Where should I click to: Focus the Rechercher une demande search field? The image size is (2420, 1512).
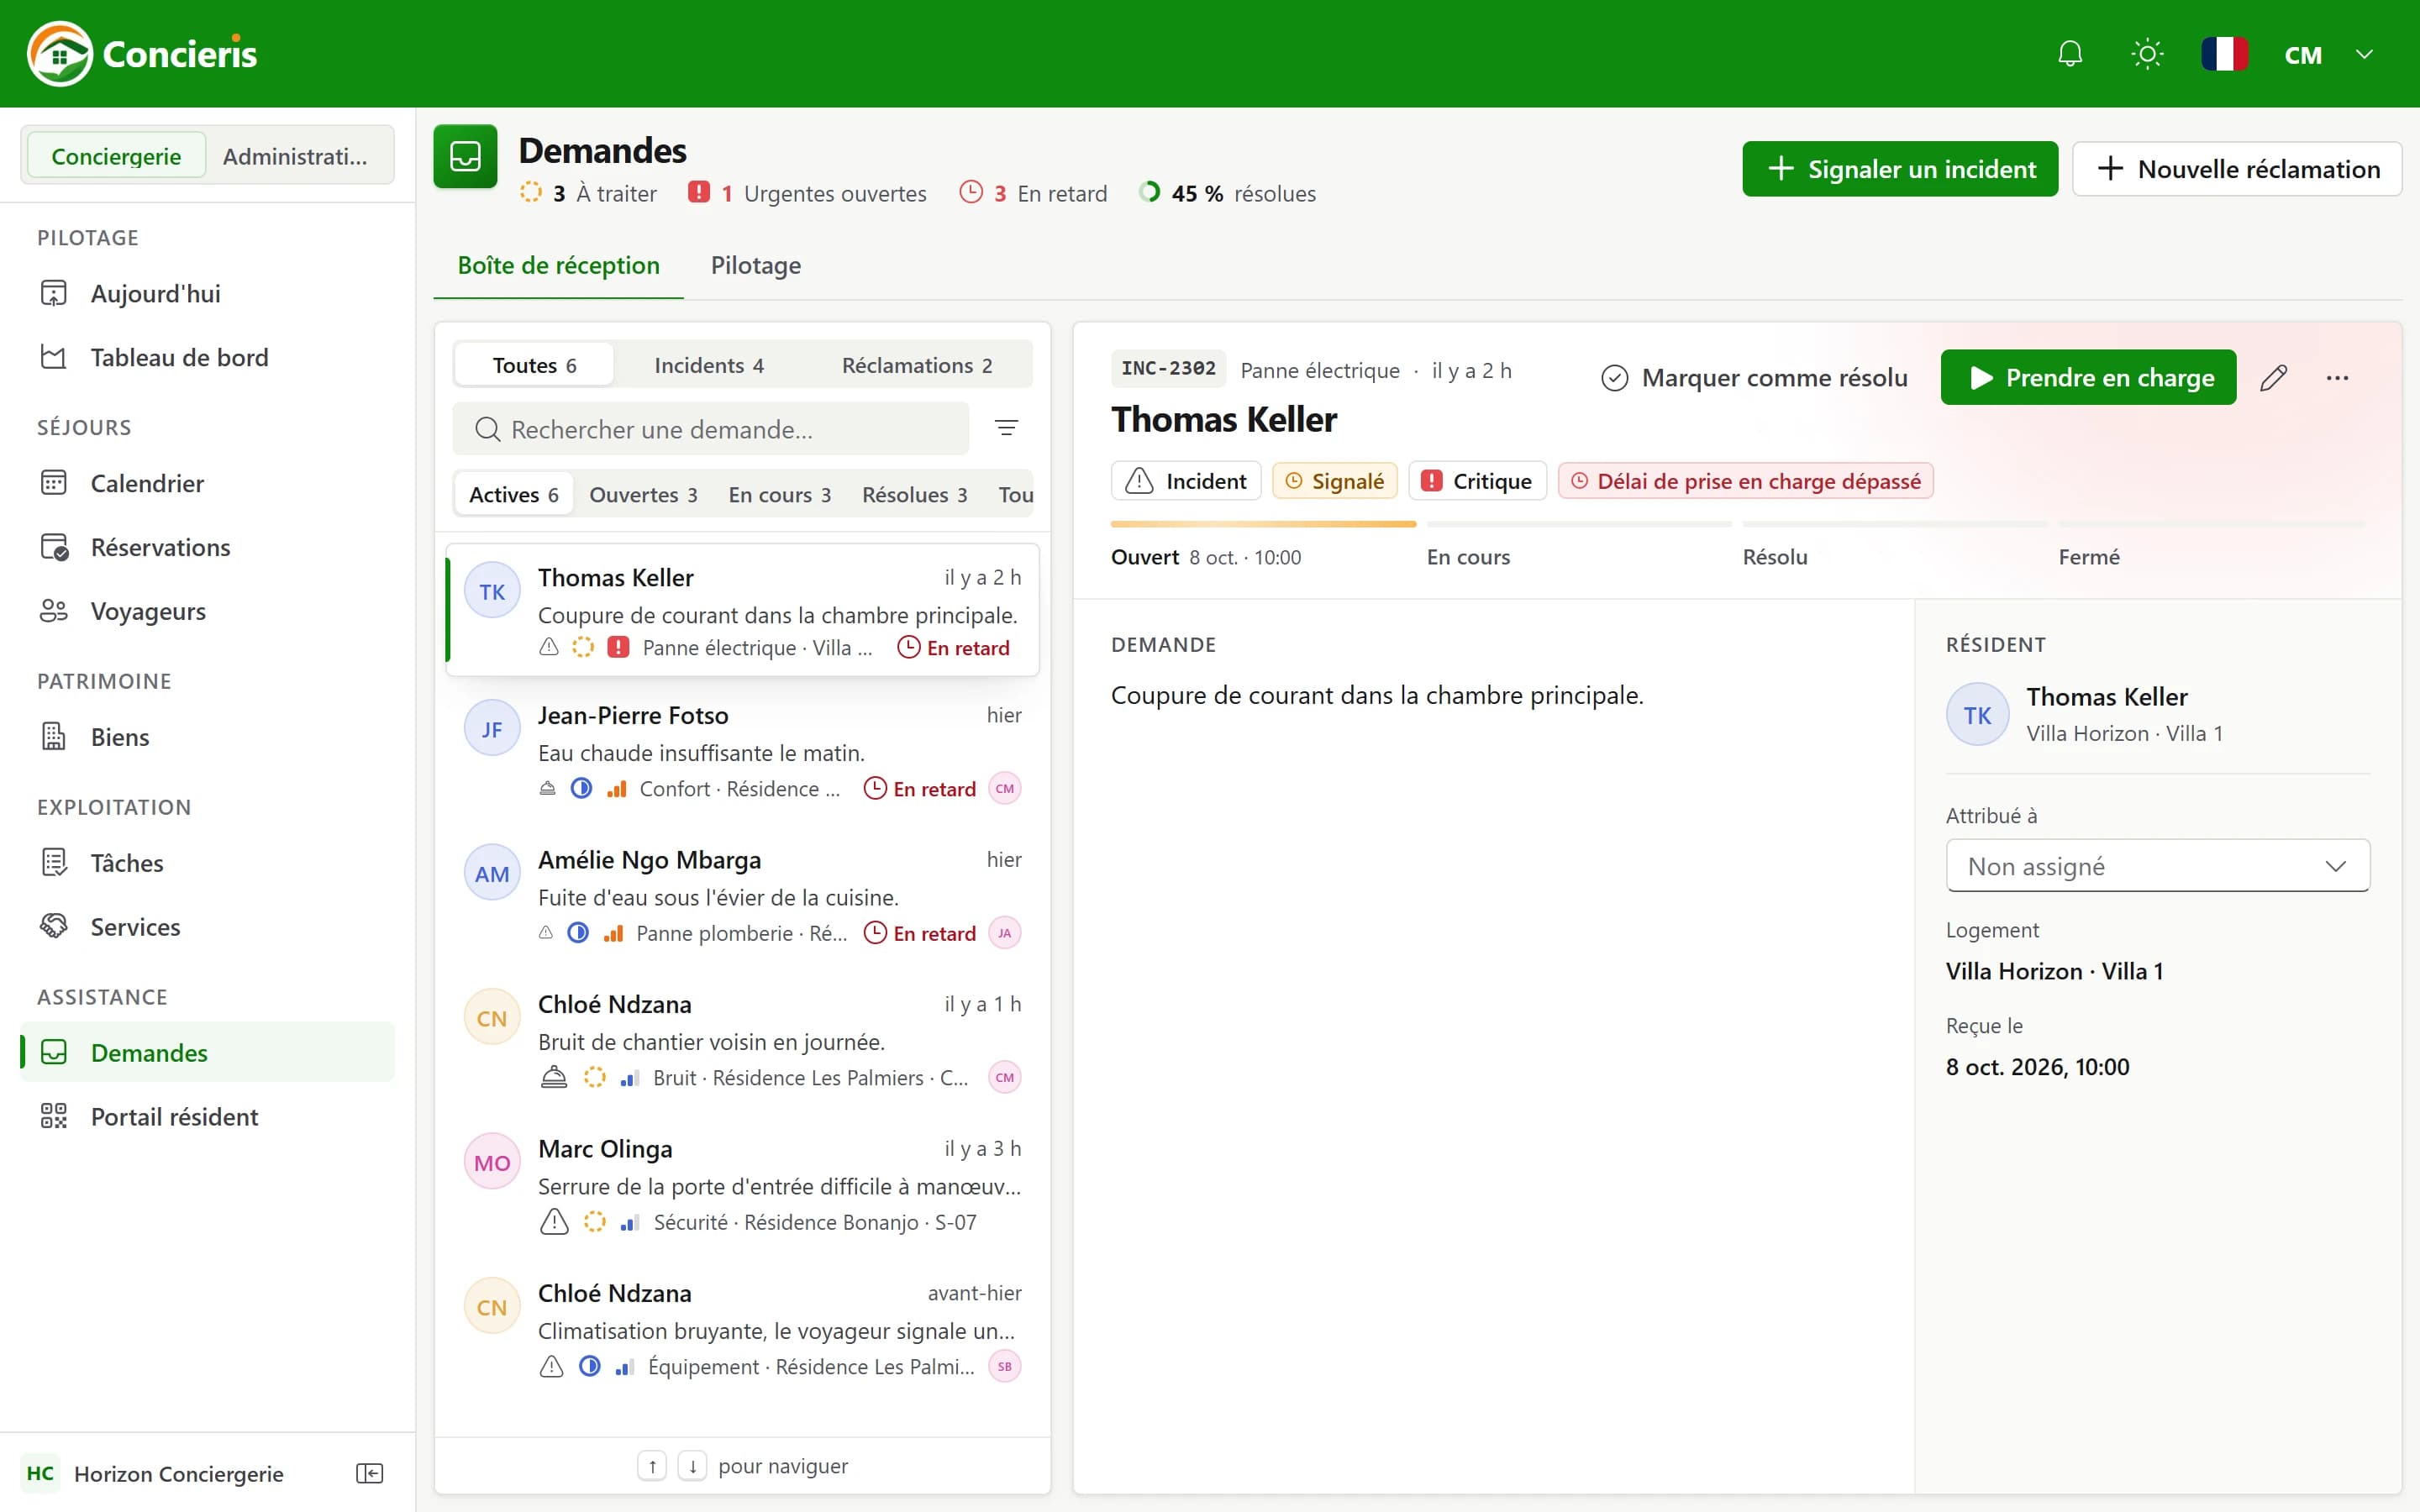click(711, 429)
